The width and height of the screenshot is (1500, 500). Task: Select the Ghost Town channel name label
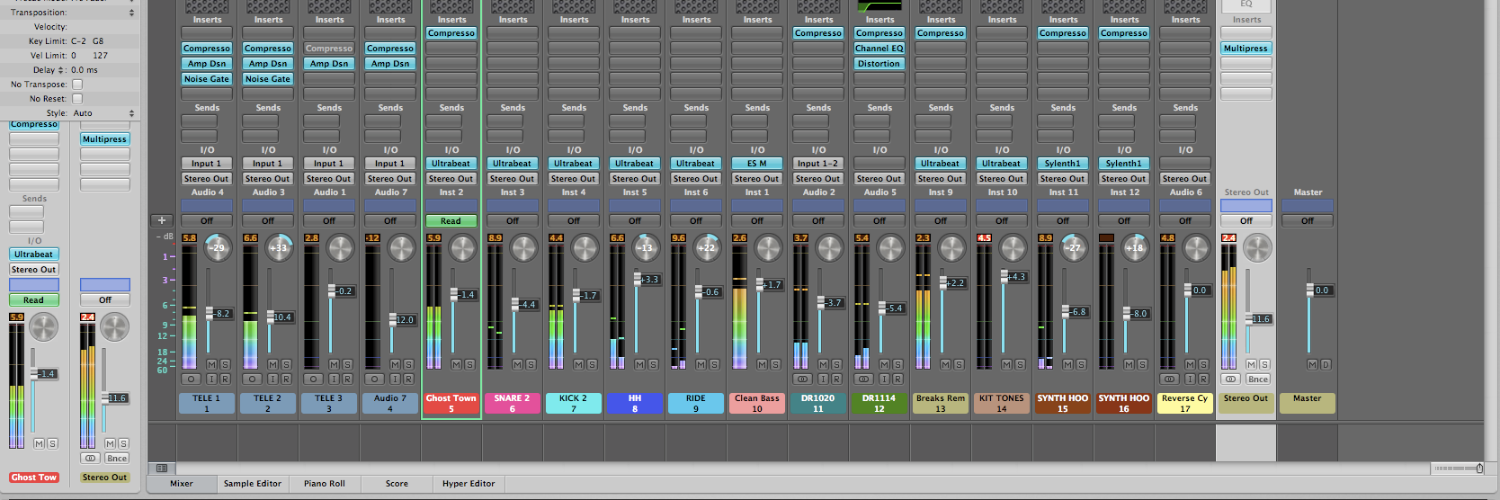coord(451,403)
